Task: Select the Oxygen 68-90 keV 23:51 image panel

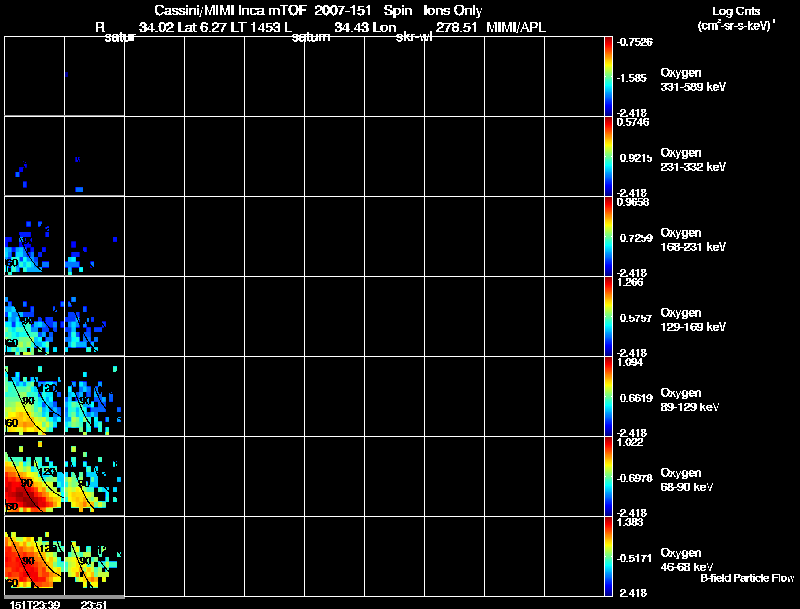Action: click(94, 476)
